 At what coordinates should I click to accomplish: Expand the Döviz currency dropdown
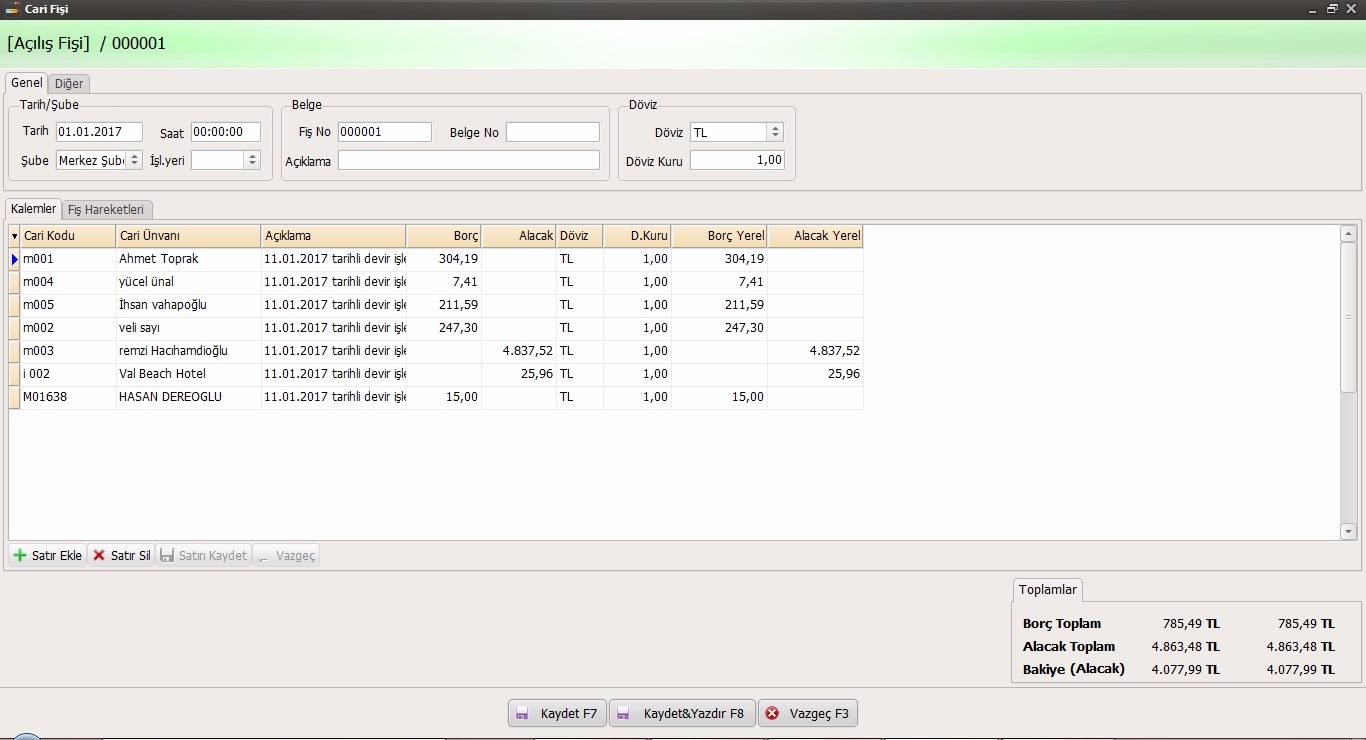point(775,132)
